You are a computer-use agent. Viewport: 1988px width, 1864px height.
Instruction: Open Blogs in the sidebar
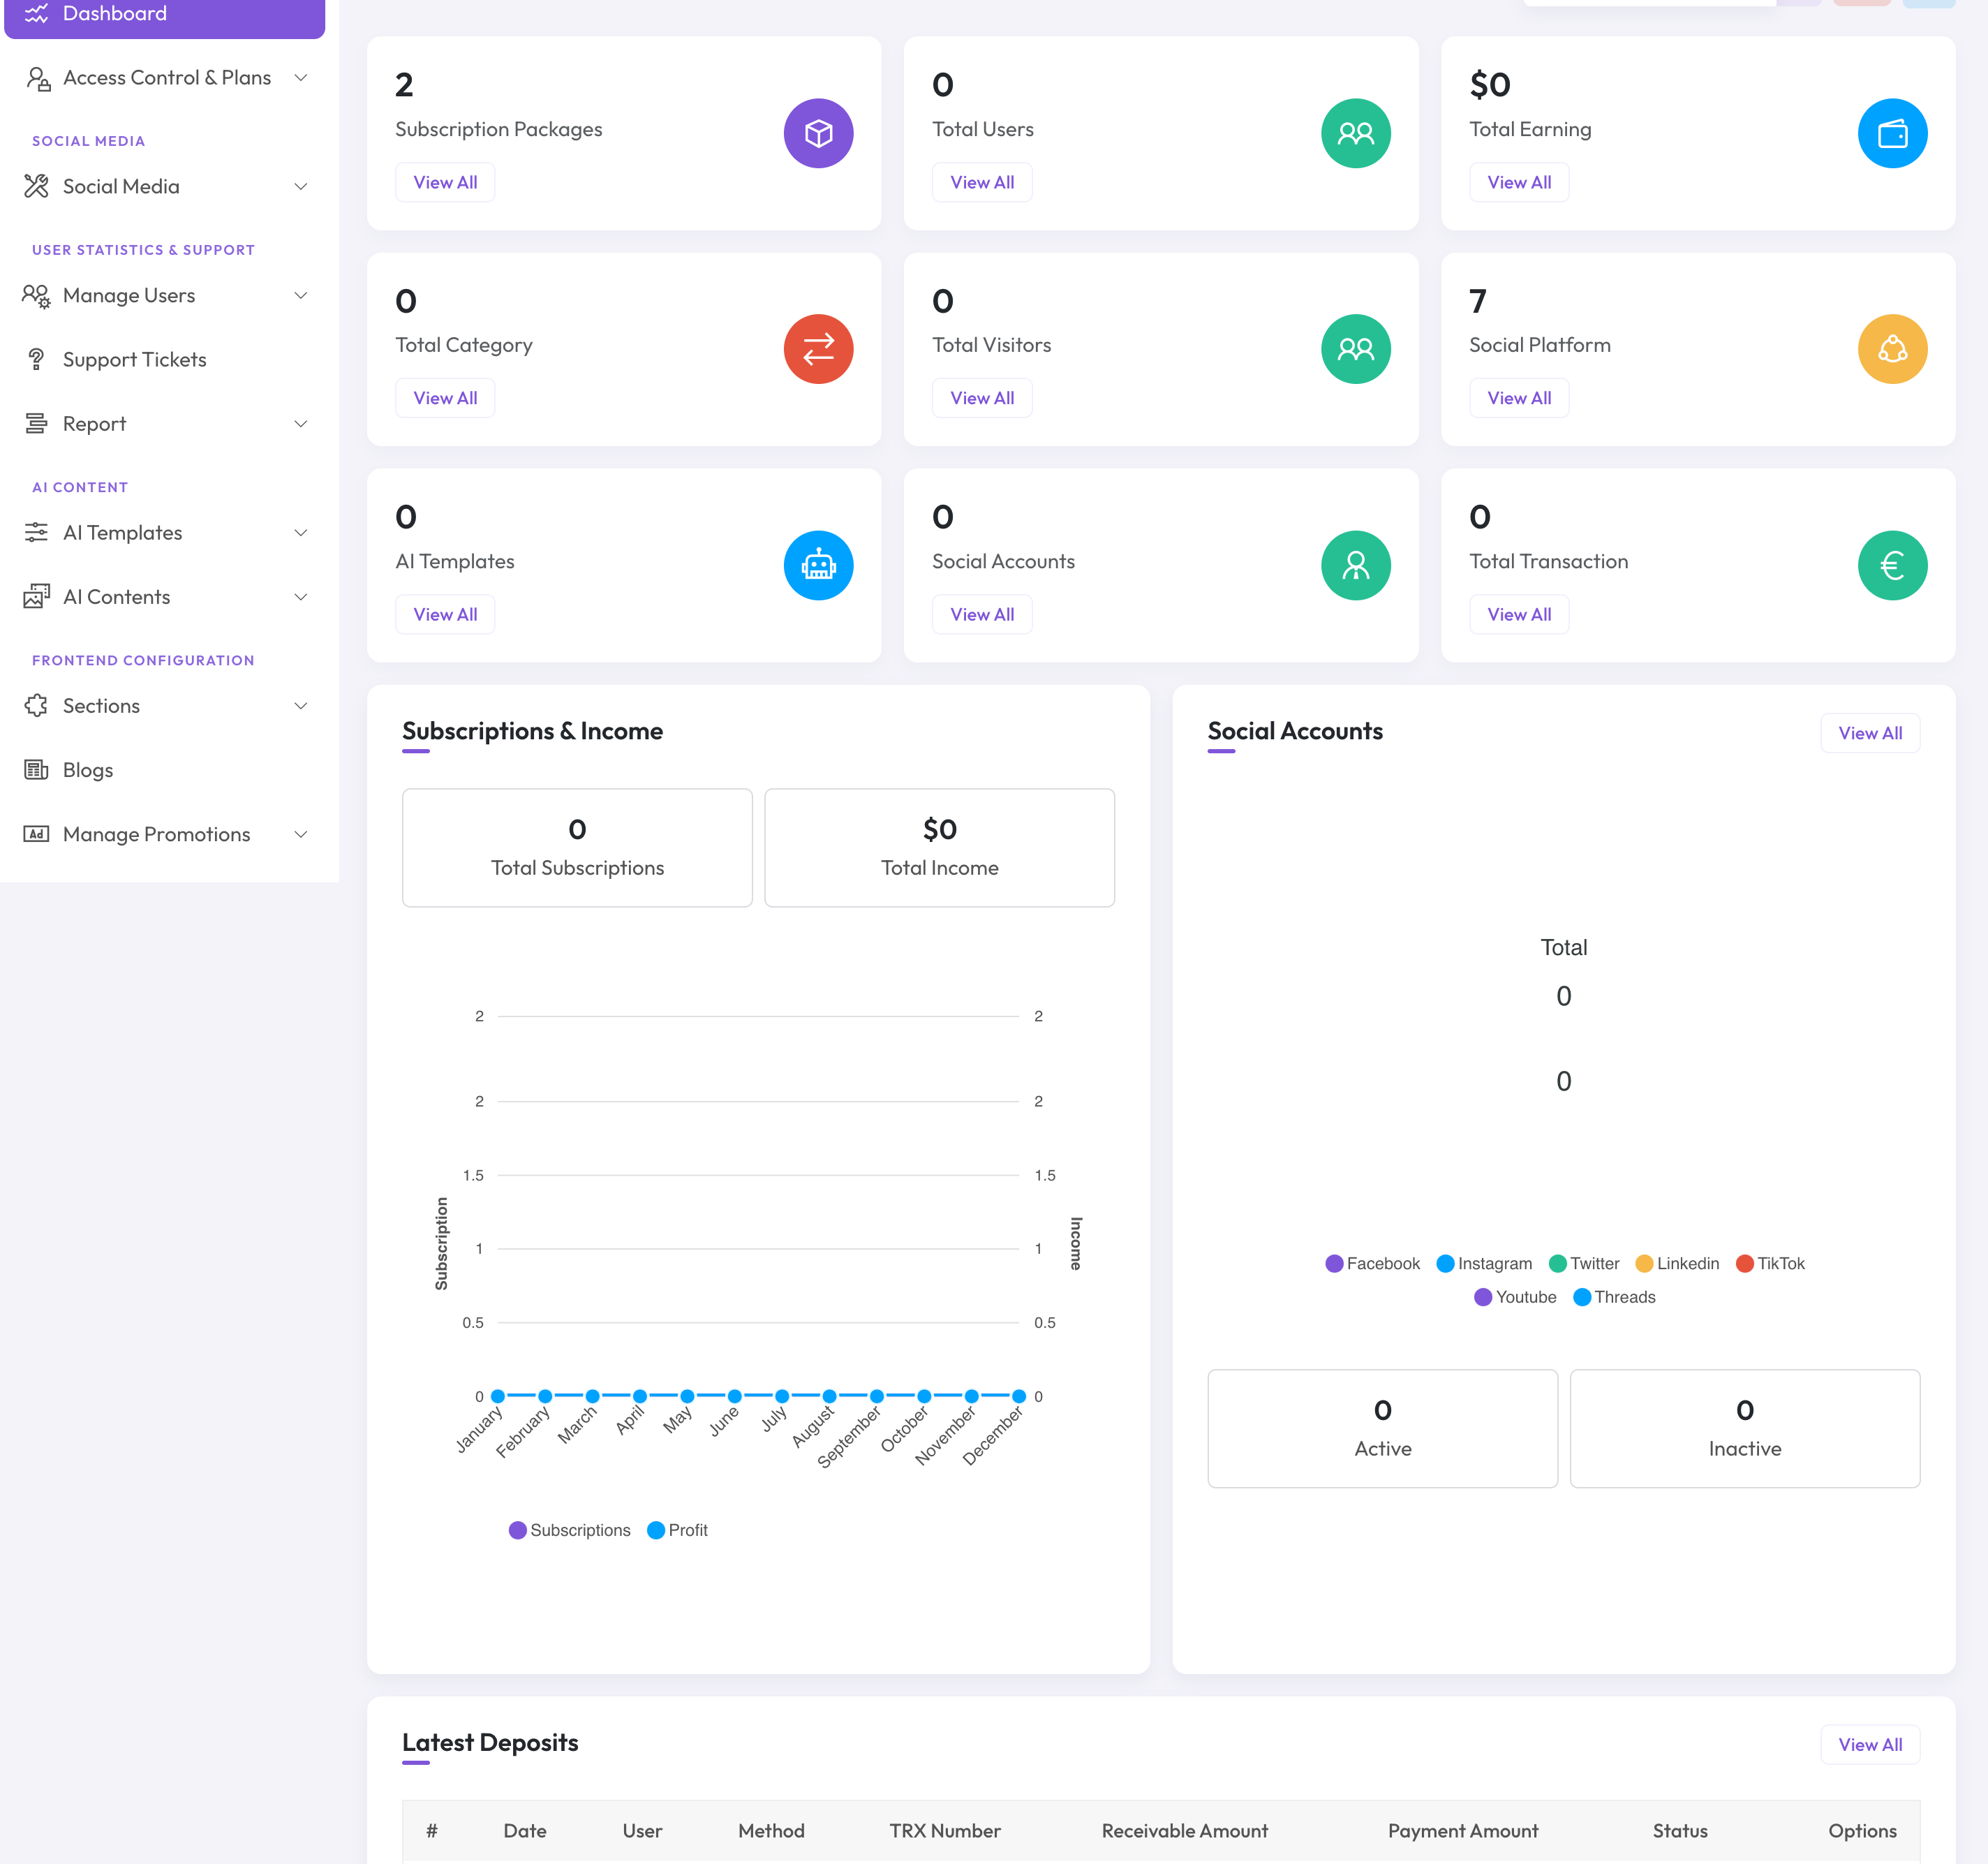point(88,770)
